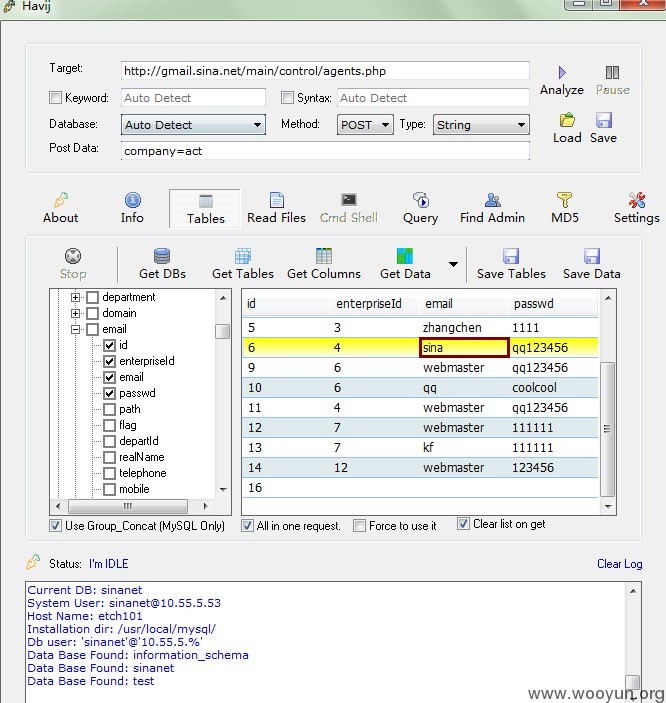Click the Clear Log link
666x703 pixels.
click(619, 564)
